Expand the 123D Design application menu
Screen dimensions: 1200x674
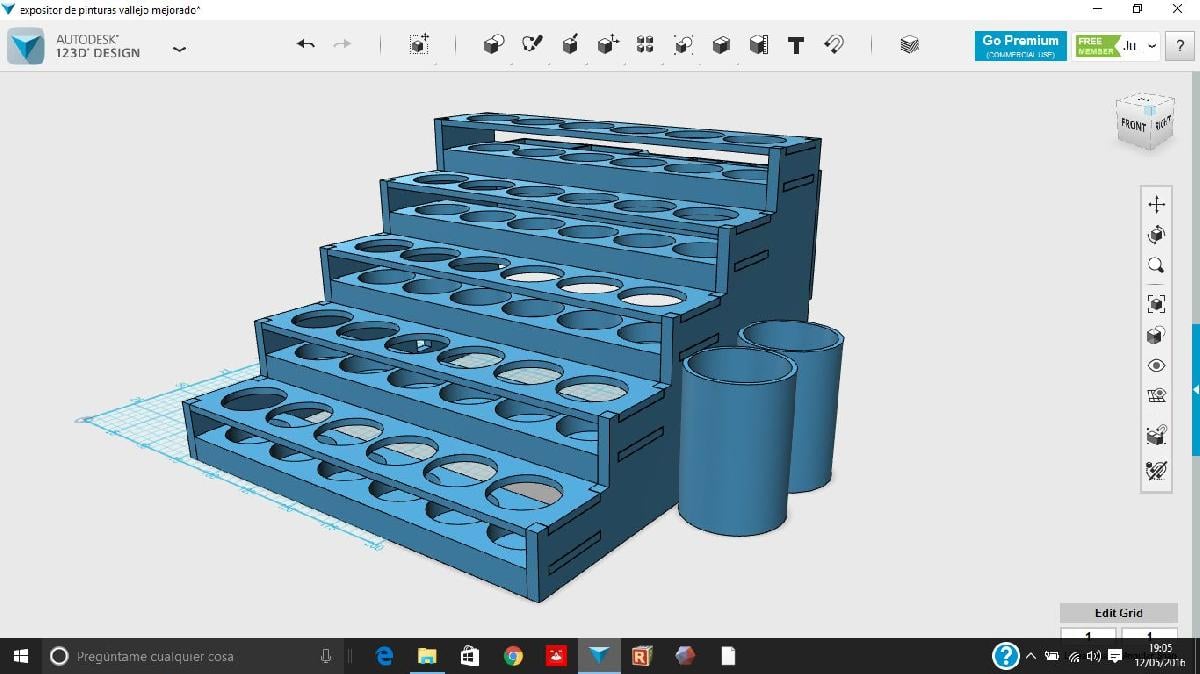[x=179, y=47]
